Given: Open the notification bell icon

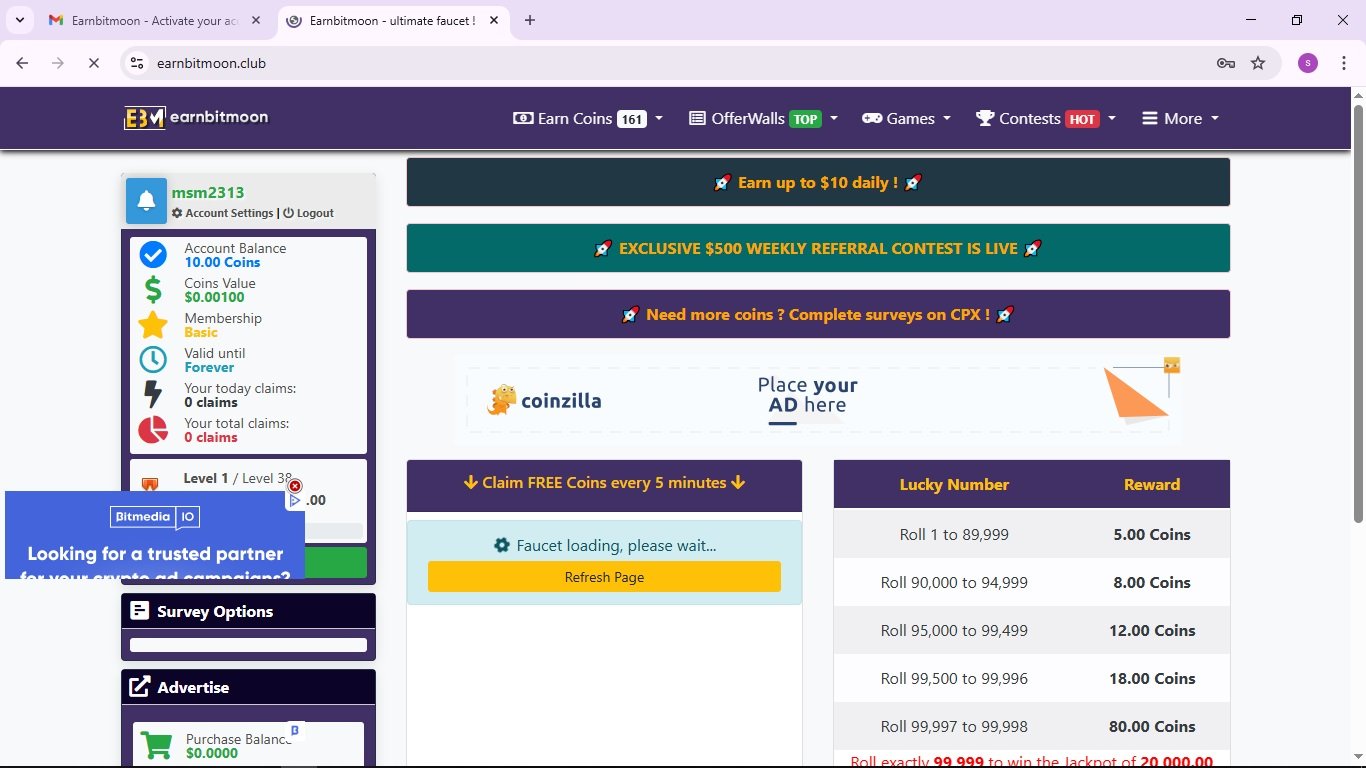Looking at the screenshot, I should 146,200.
